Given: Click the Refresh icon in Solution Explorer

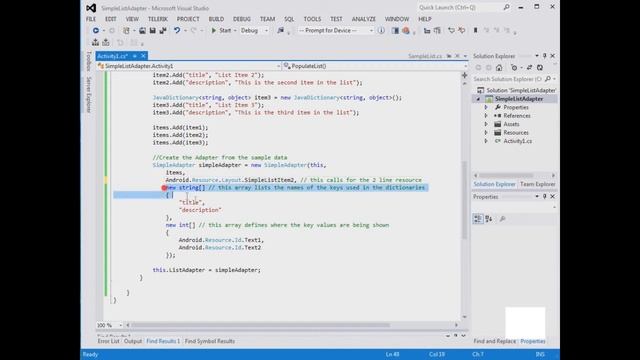Looking at the screenshot, I should point(540,68).
